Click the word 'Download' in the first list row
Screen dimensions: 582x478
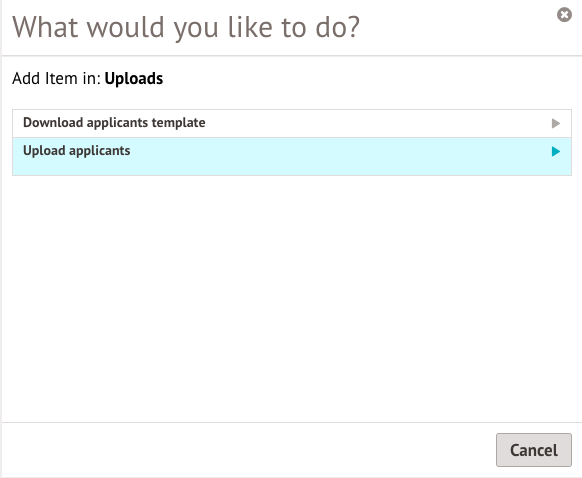point(53,122)
